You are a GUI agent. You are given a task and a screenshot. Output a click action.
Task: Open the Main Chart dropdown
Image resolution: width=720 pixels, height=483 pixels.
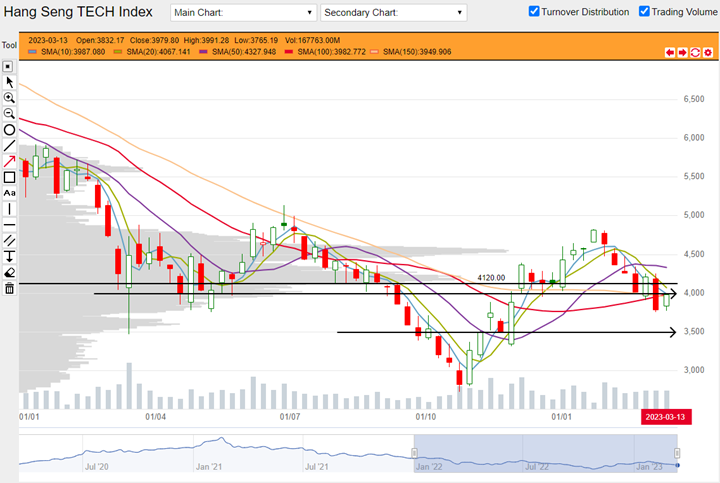(243, 12)
